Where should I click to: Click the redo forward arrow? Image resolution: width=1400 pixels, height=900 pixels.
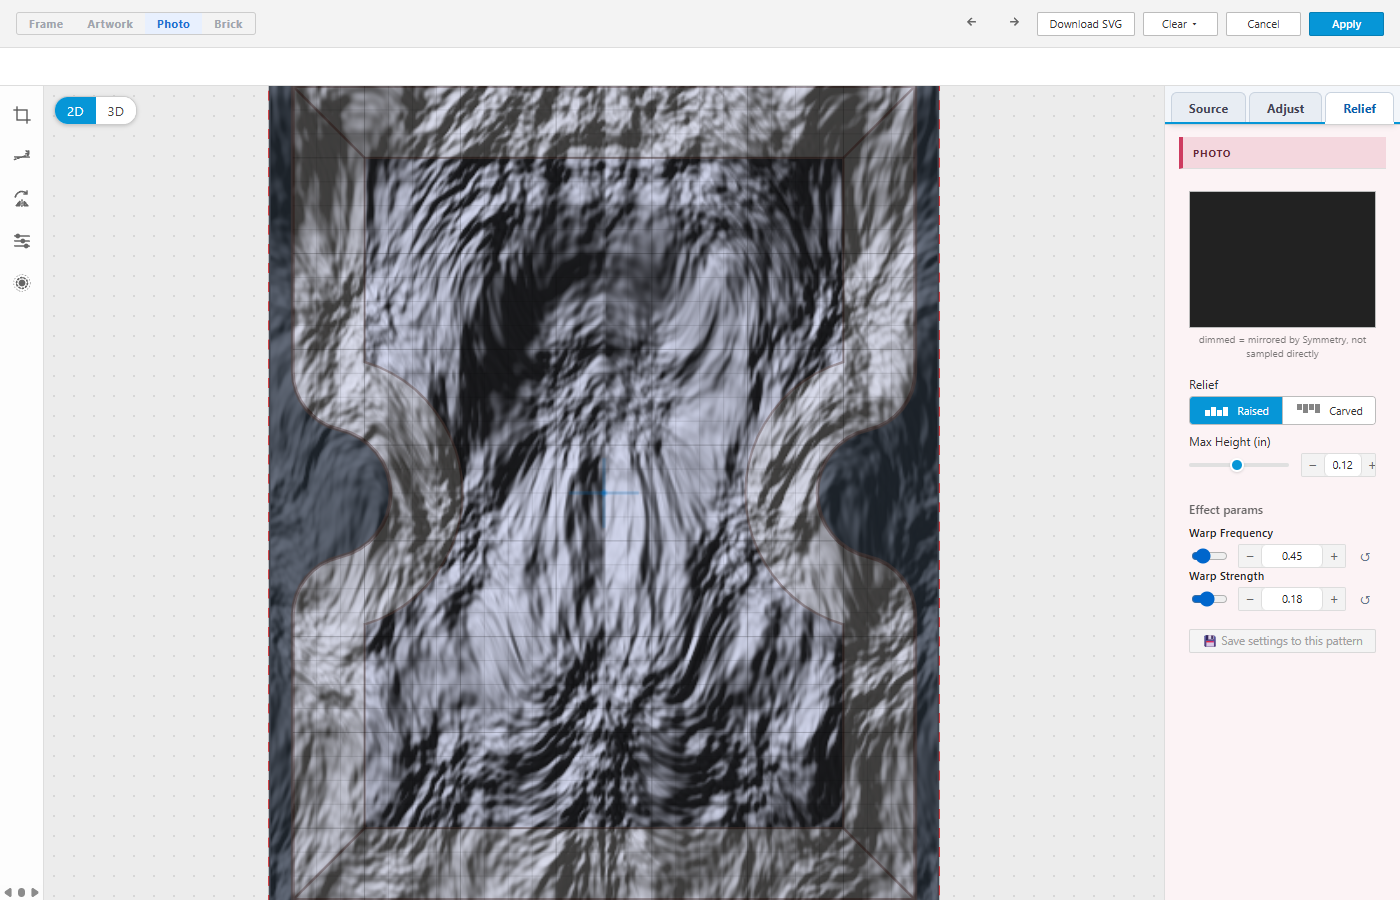[1014, 22]
